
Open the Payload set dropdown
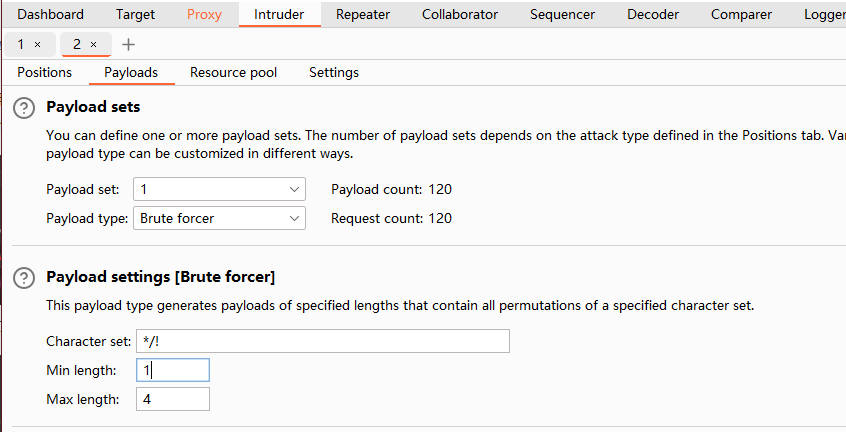click(219, 189)
